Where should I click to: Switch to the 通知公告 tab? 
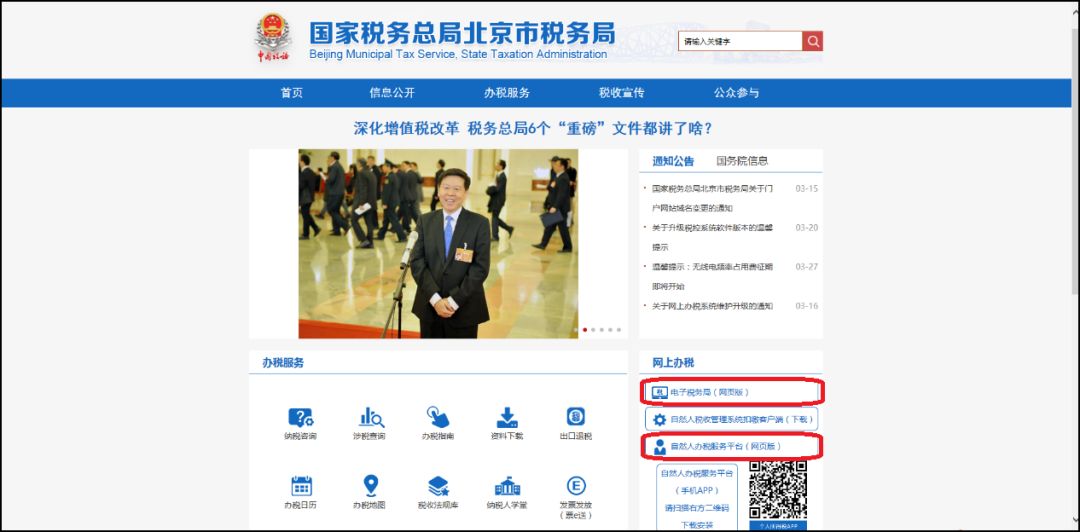pos(673,161)
